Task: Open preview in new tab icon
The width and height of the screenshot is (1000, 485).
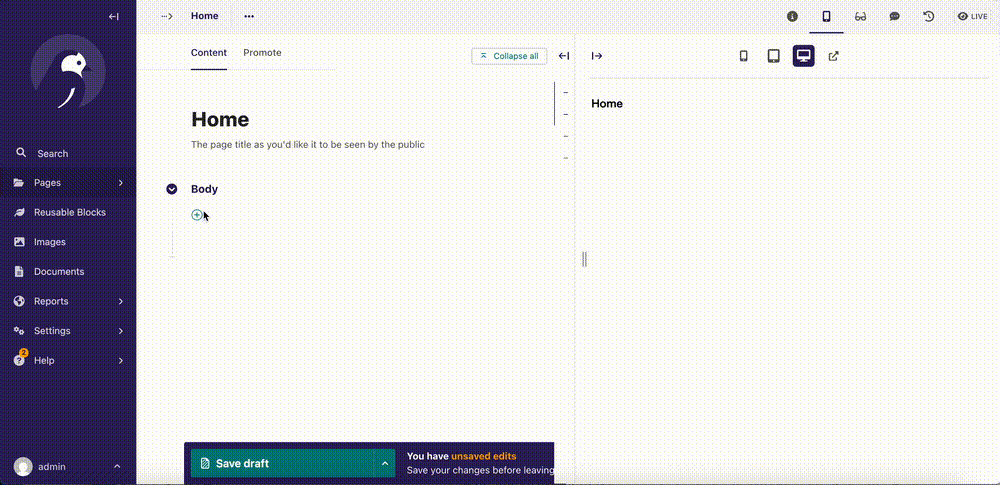Action: (x=834, y=56)
